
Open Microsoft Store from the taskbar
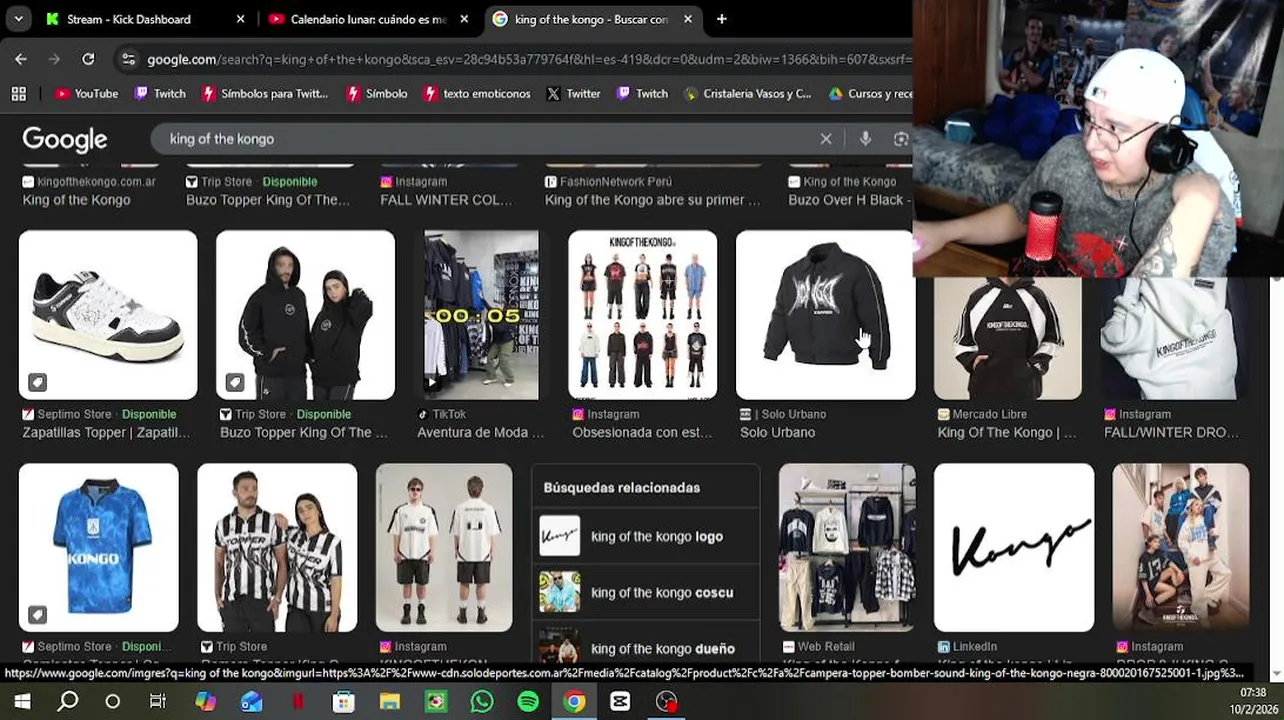343,702
